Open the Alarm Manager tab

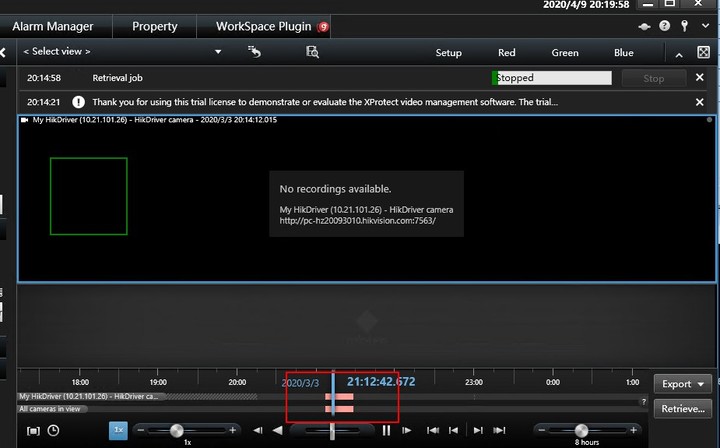pos(53,26)
